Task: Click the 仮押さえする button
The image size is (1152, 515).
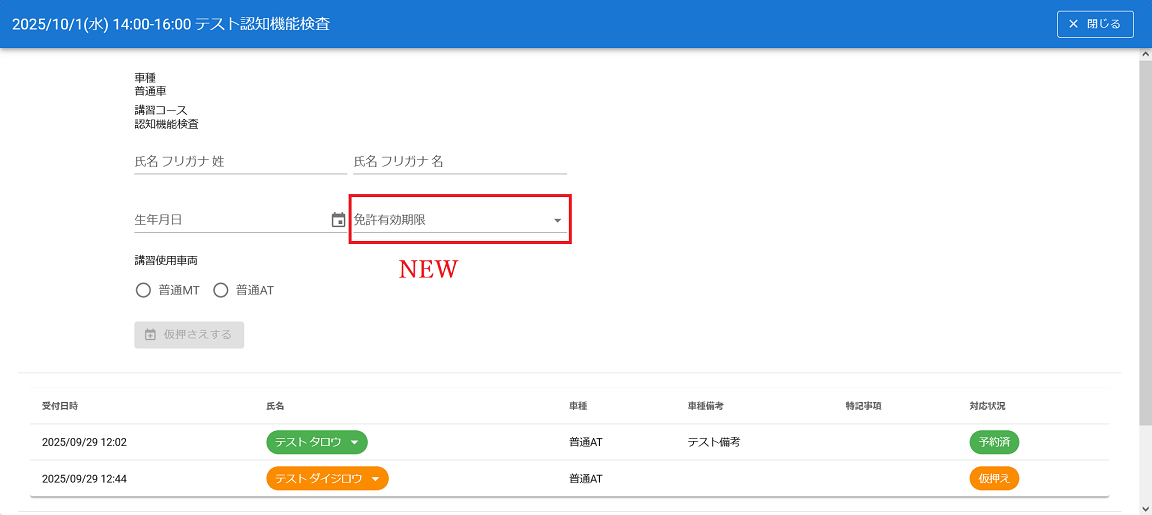Action: pos(189,335)
